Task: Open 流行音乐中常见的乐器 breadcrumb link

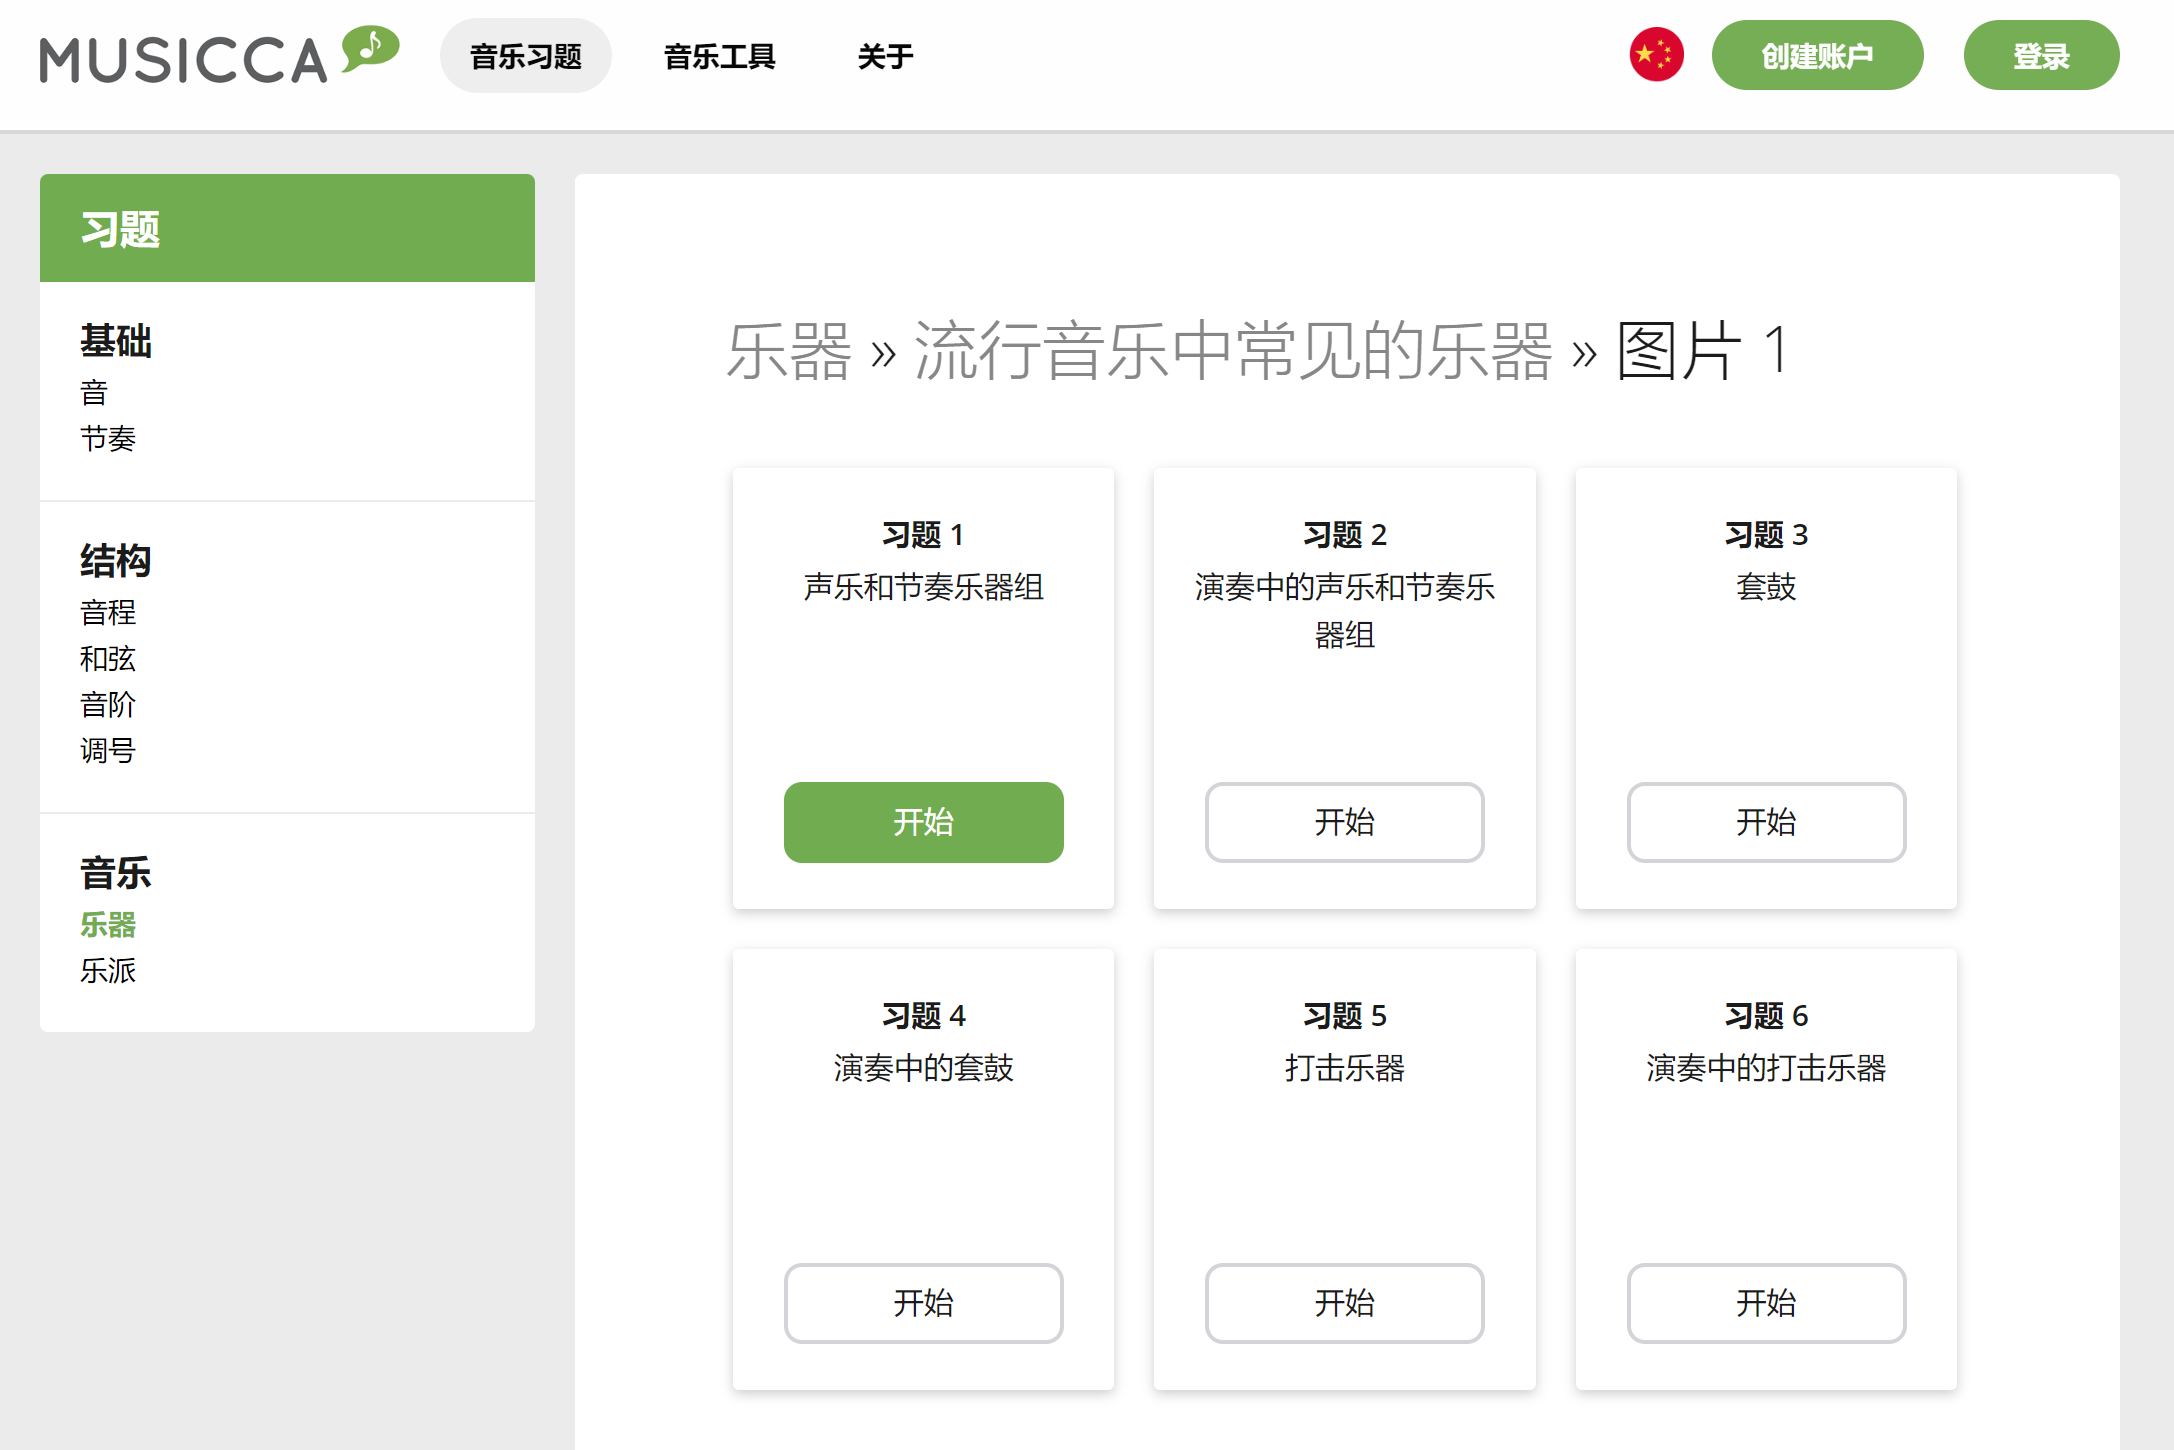Action: pos(1232,352)
